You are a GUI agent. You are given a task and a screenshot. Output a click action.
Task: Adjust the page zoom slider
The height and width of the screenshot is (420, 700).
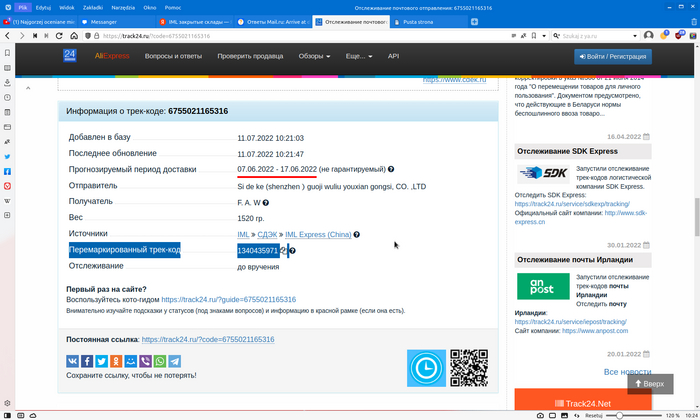pos(620,415)
